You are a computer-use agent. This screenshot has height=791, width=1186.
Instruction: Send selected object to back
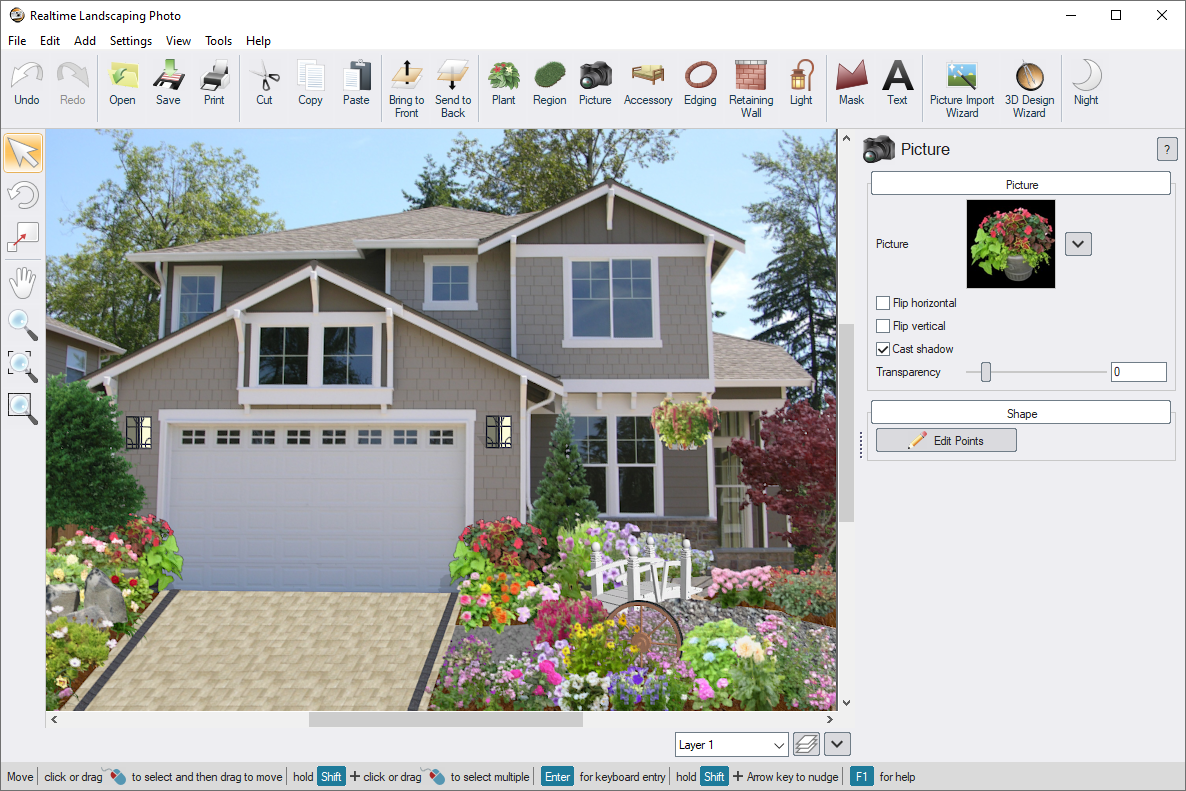coord(452,85)
